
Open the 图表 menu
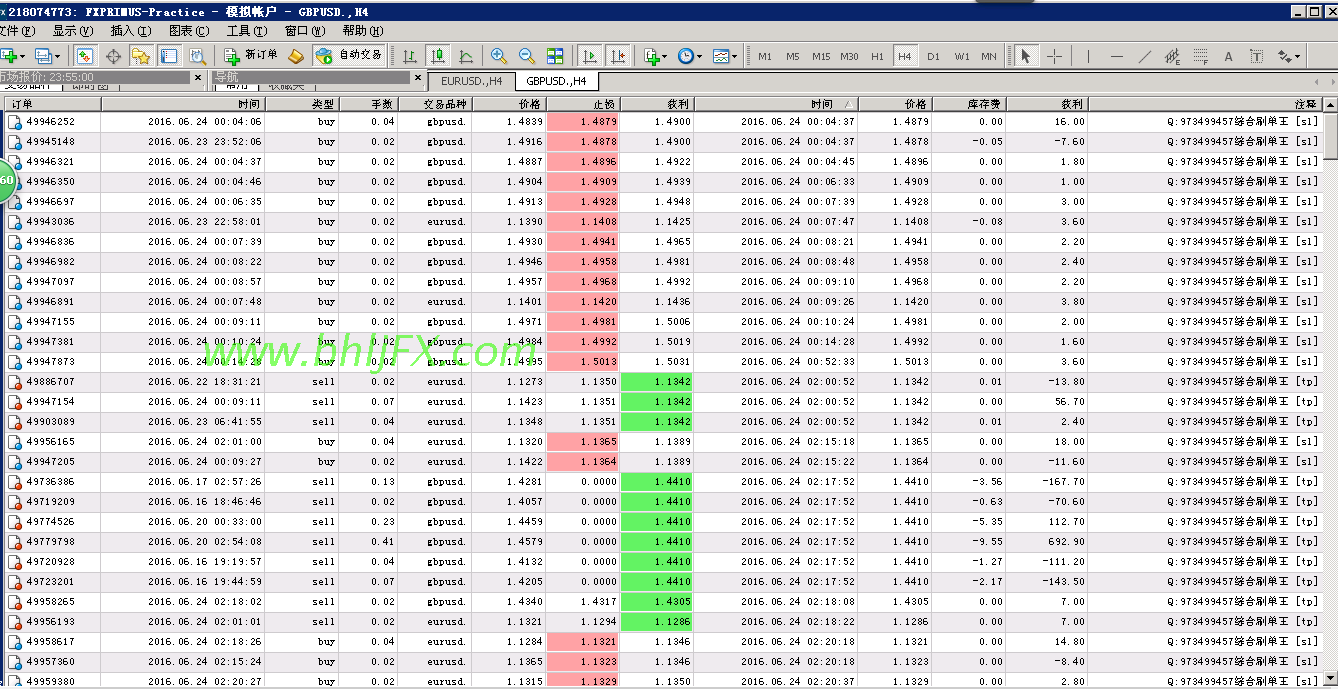click(x=189, y=31)
